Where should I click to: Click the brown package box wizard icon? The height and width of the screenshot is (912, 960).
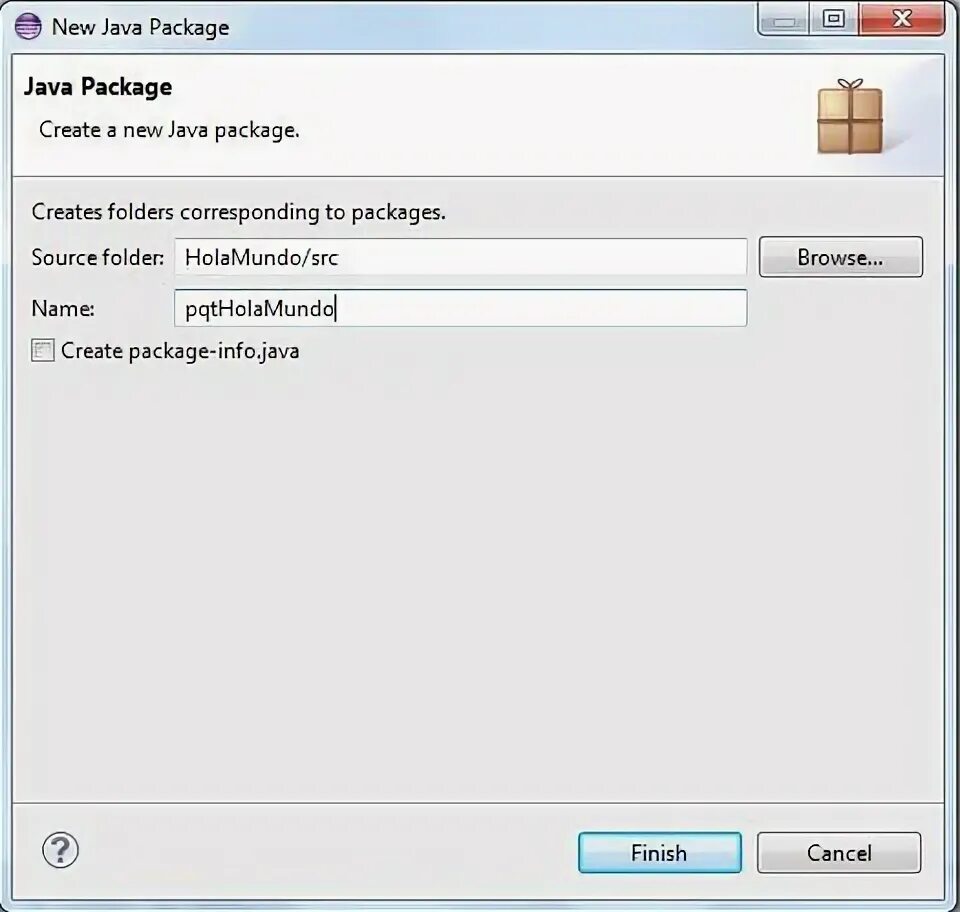(x=850, y=116)
